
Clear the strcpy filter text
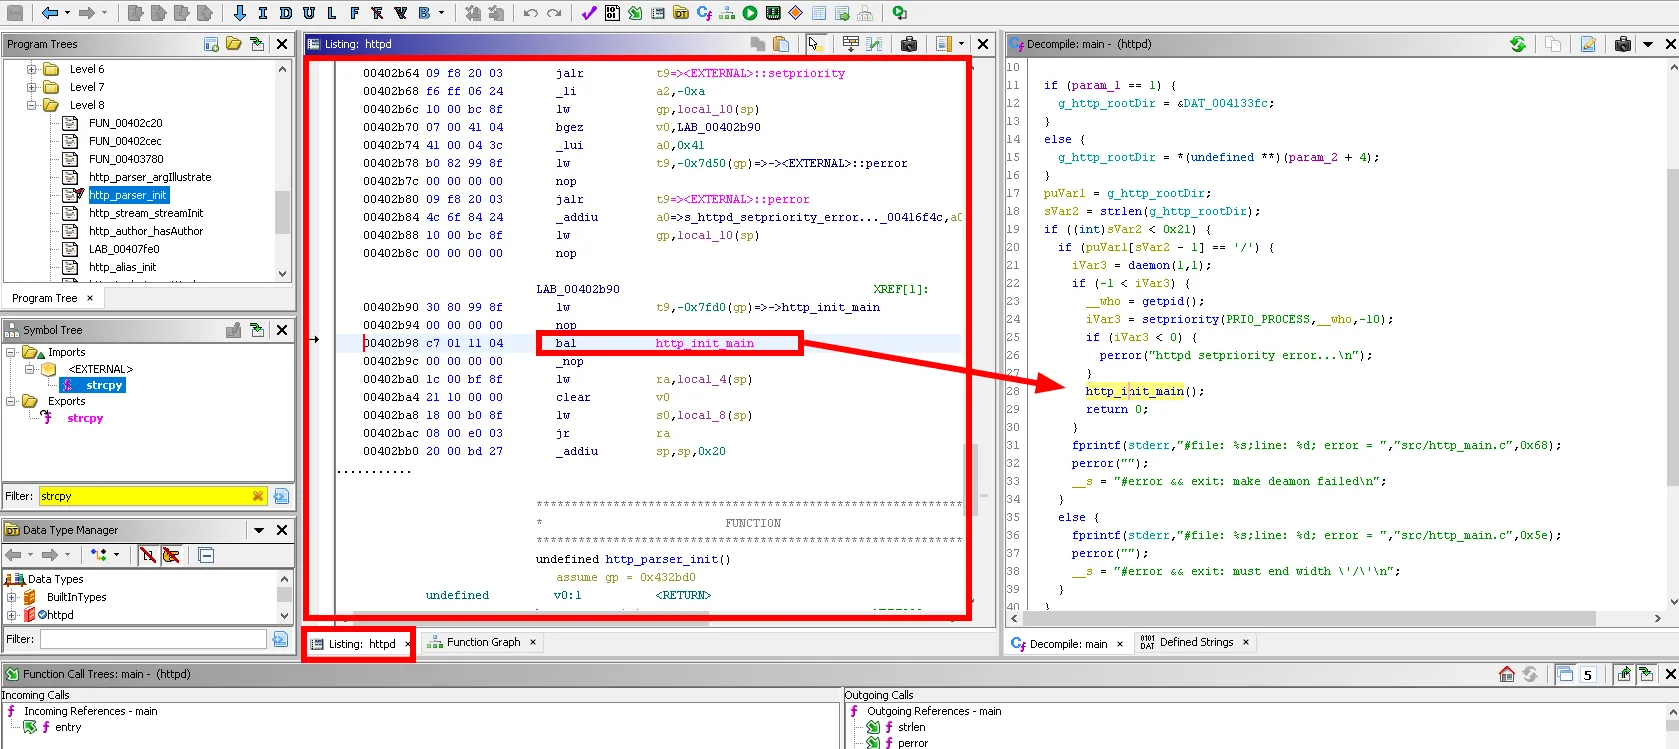tap(258, 496)
